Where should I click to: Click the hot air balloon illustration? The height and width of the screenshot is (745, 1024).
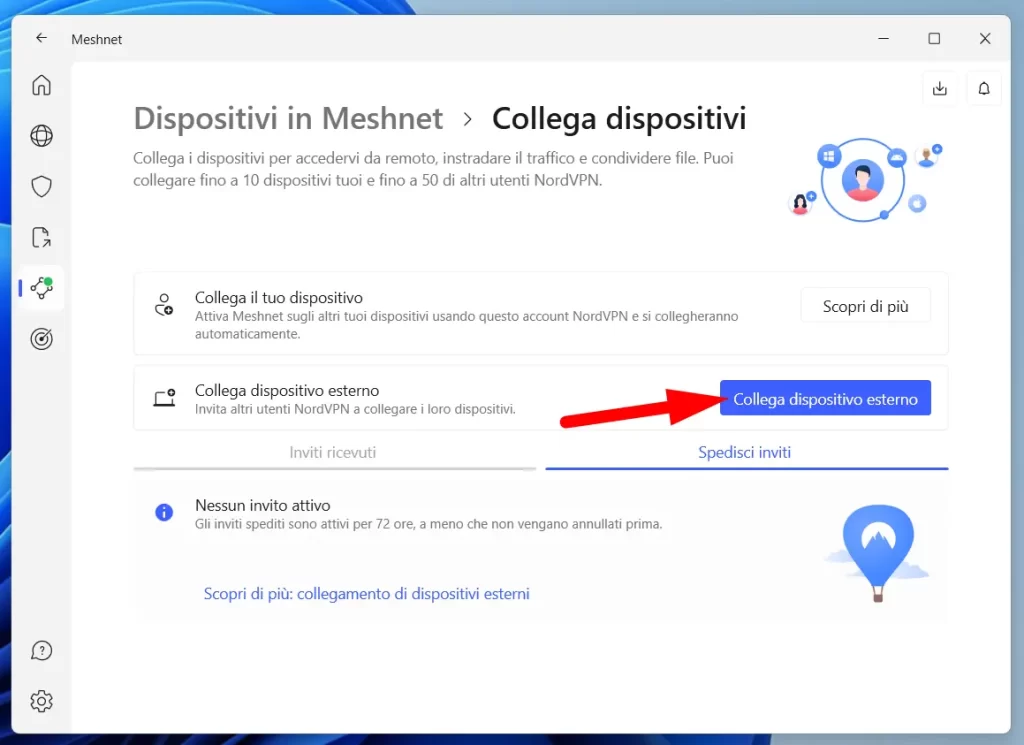pyautogui.click(x=877, y=553)
